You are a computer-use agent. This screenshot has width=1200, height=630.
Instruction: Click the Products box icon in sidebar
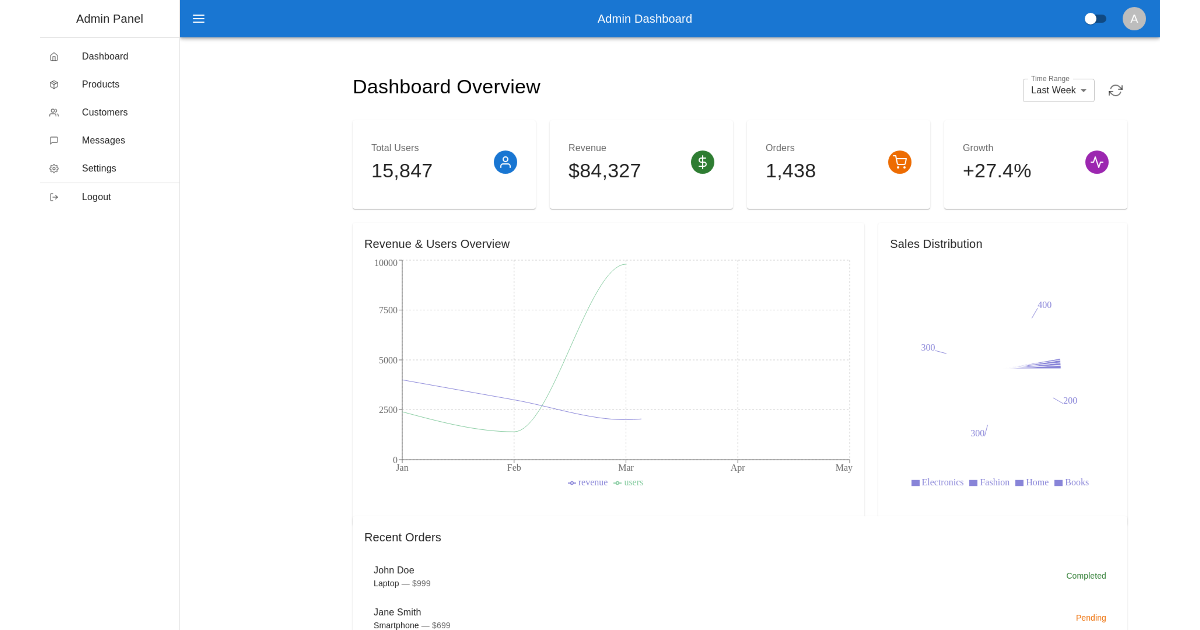(x=54, y=84)
